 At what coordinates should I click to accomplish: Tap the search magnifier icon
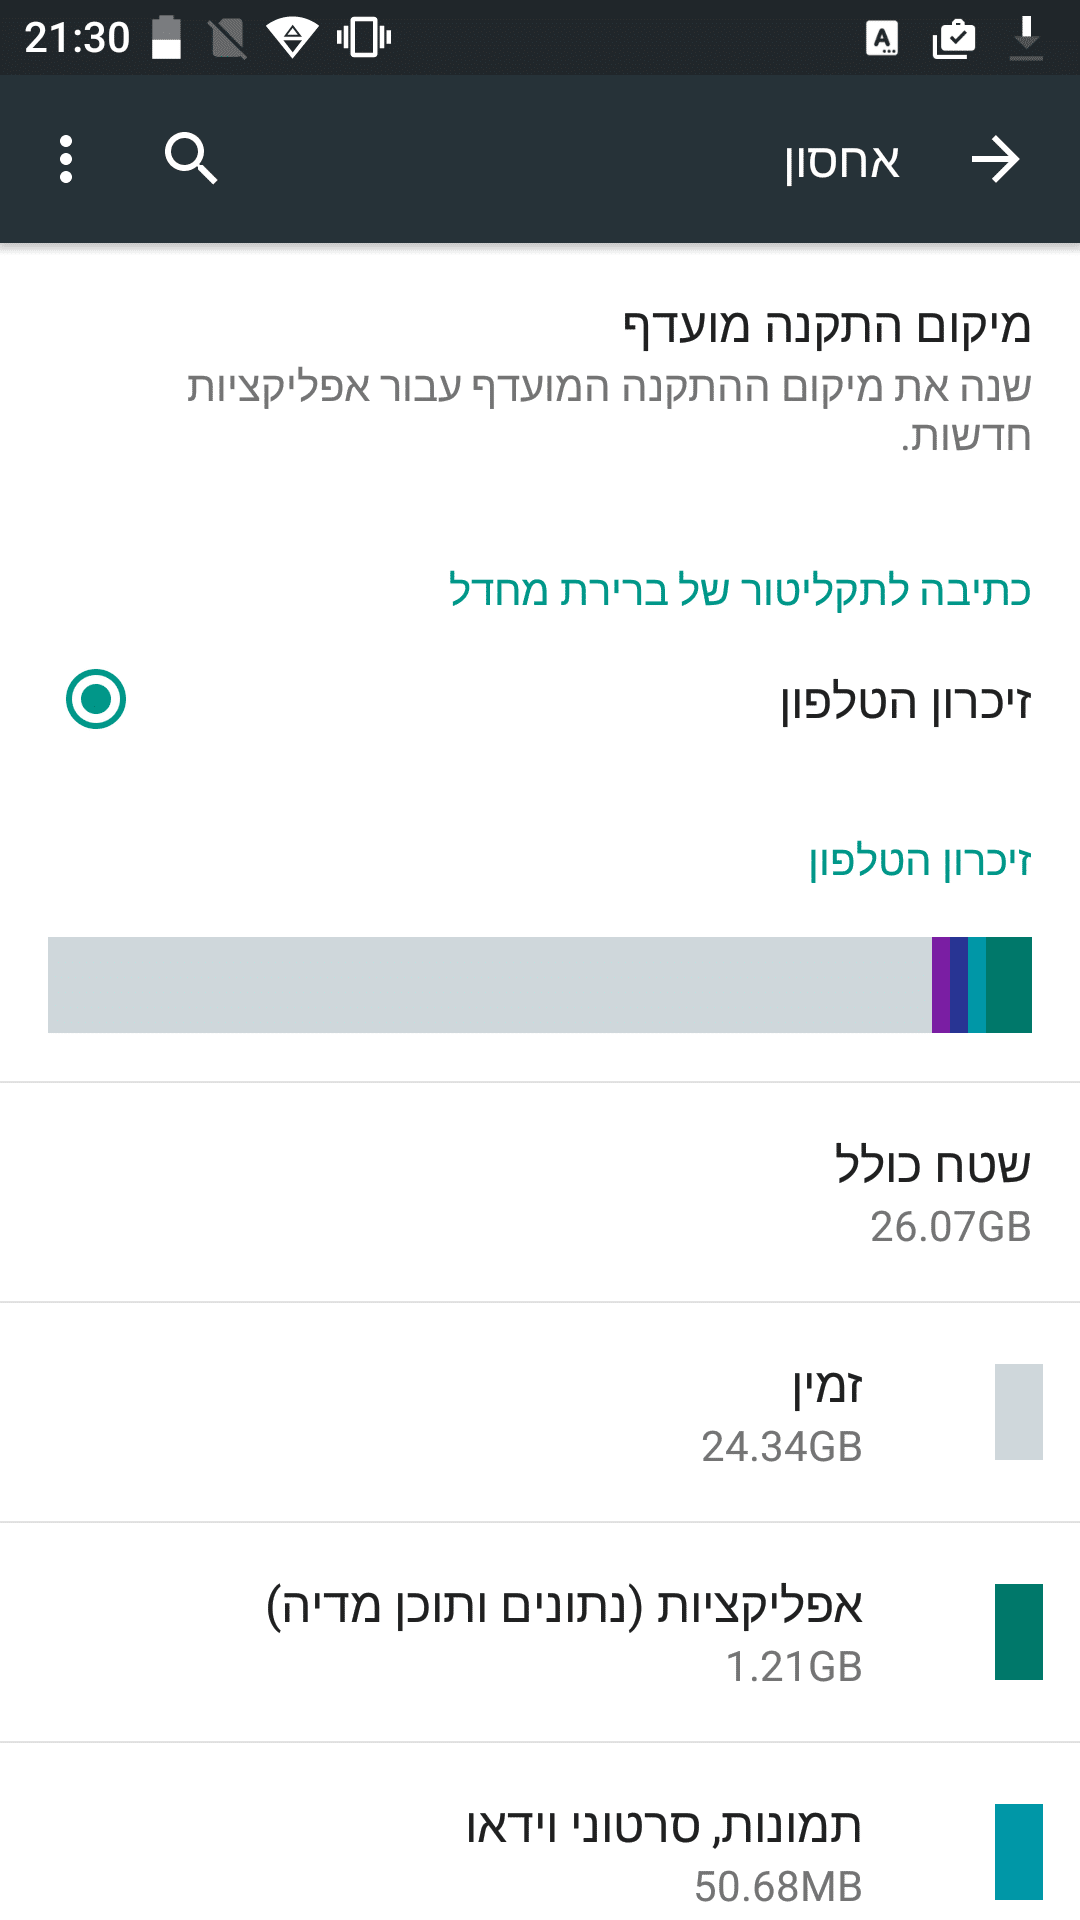(x=190, y=159)
